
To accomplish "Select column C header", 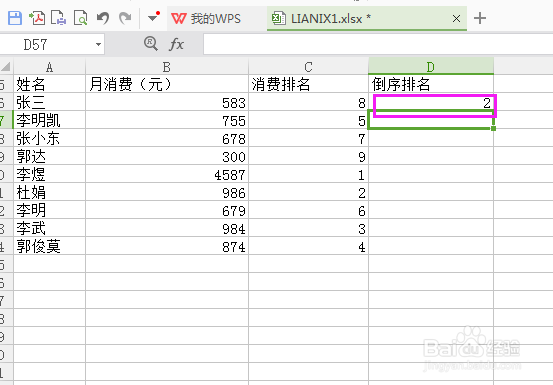I will coord(308,66).
